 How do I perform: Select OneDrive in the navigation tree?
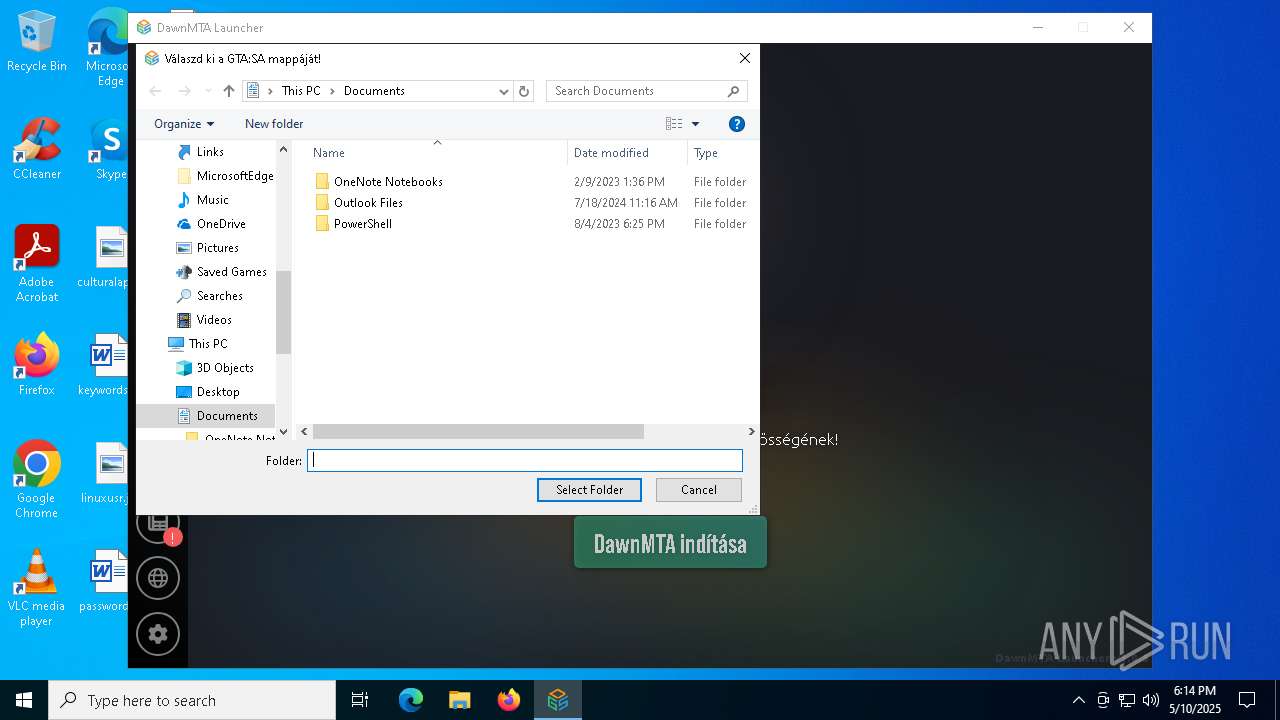221,224
